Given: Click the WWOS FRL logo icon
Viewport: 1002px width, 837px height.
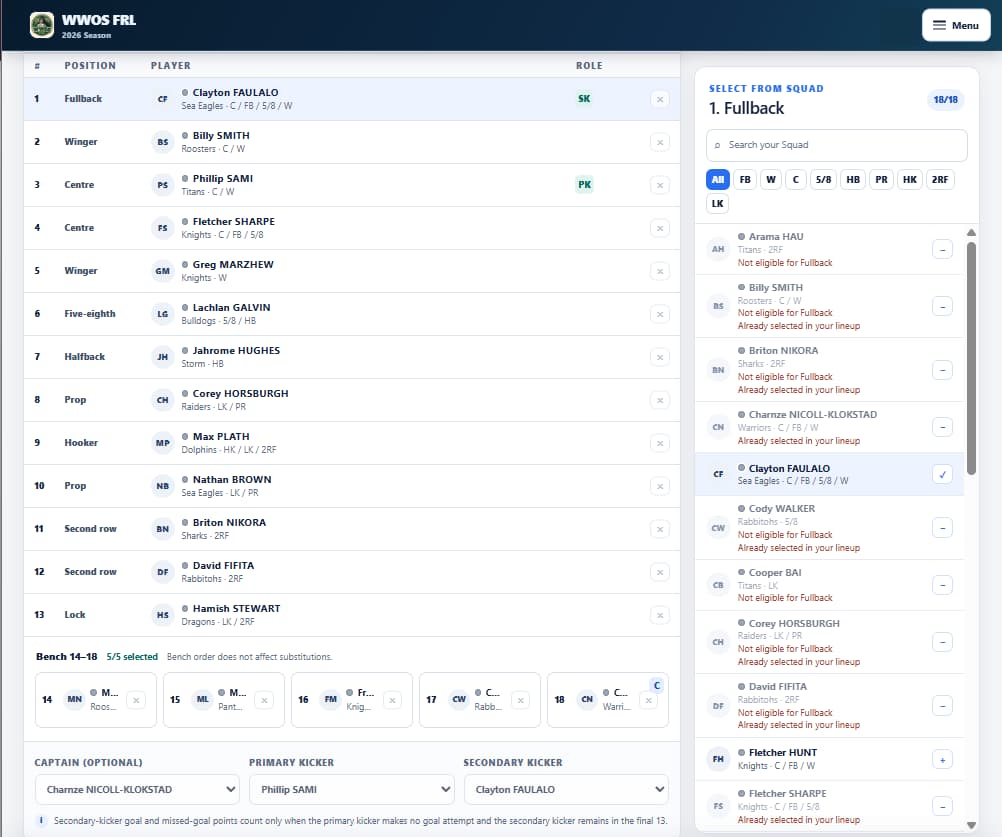Looking at the screenshot, I should (42, 26).
